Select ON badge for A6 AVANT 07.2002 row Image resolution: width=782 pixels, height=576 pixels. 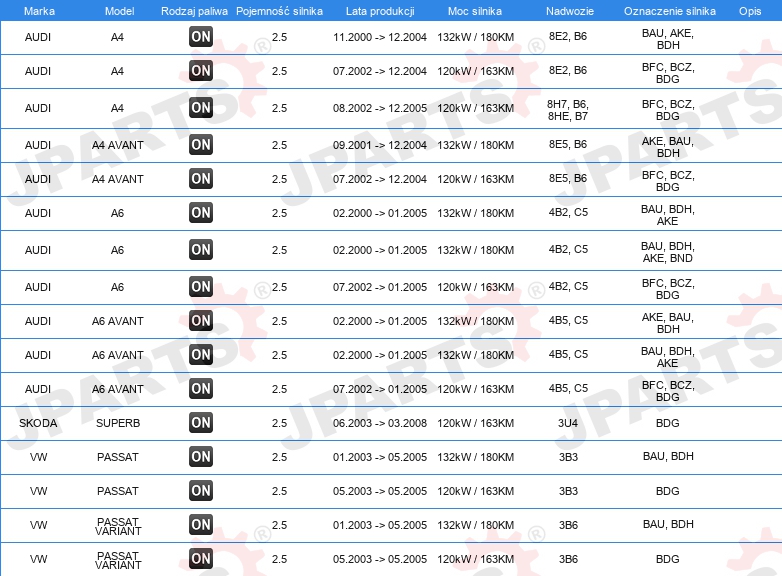coord(201,388)
